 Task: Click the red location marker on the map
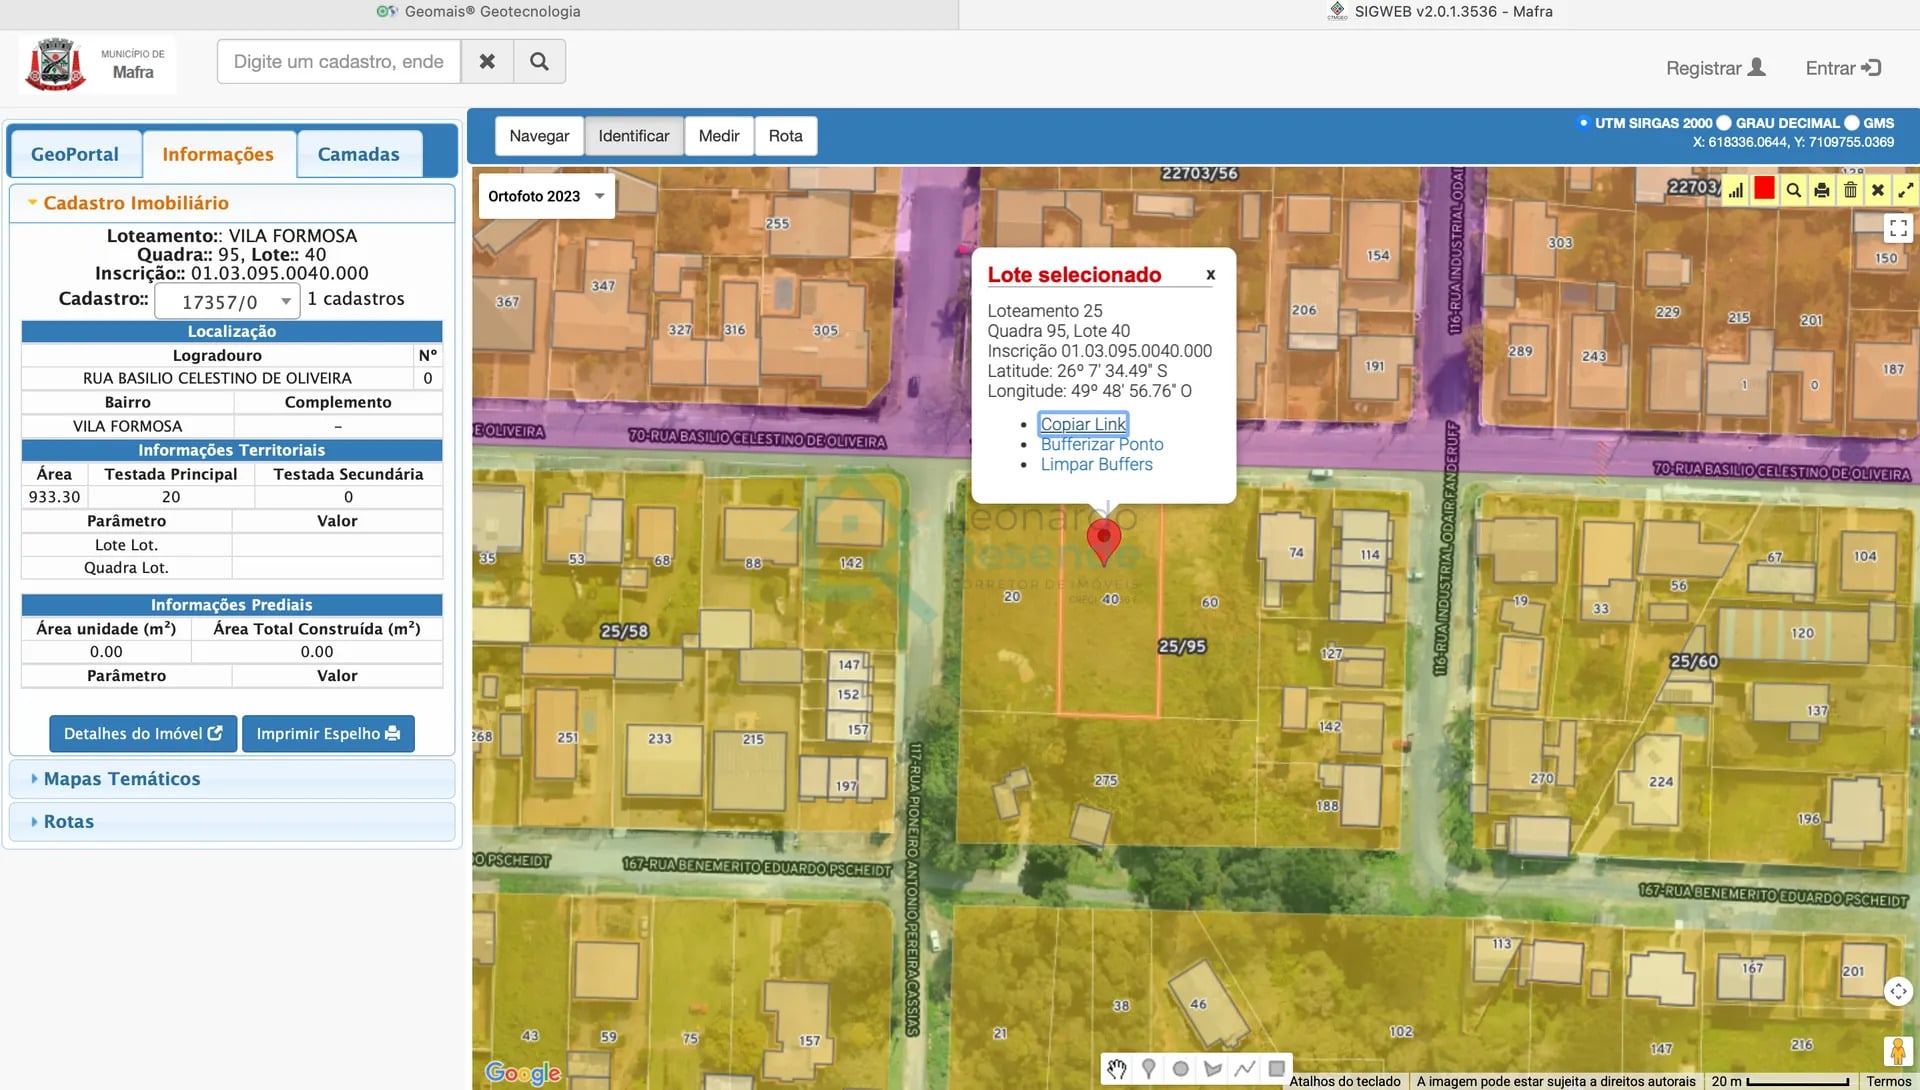1104,542
